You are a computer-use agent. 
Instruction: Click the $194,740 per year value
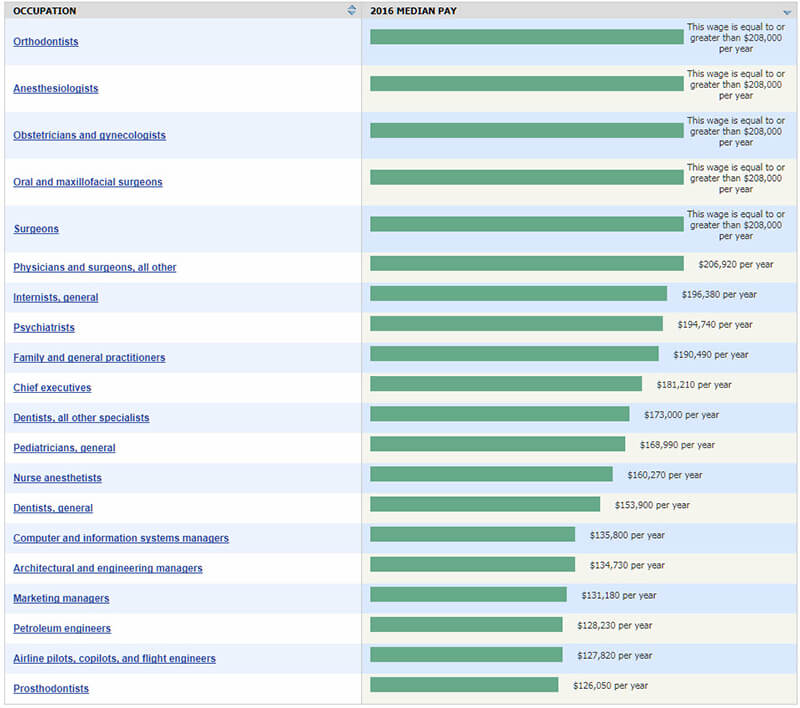point(715,324)
